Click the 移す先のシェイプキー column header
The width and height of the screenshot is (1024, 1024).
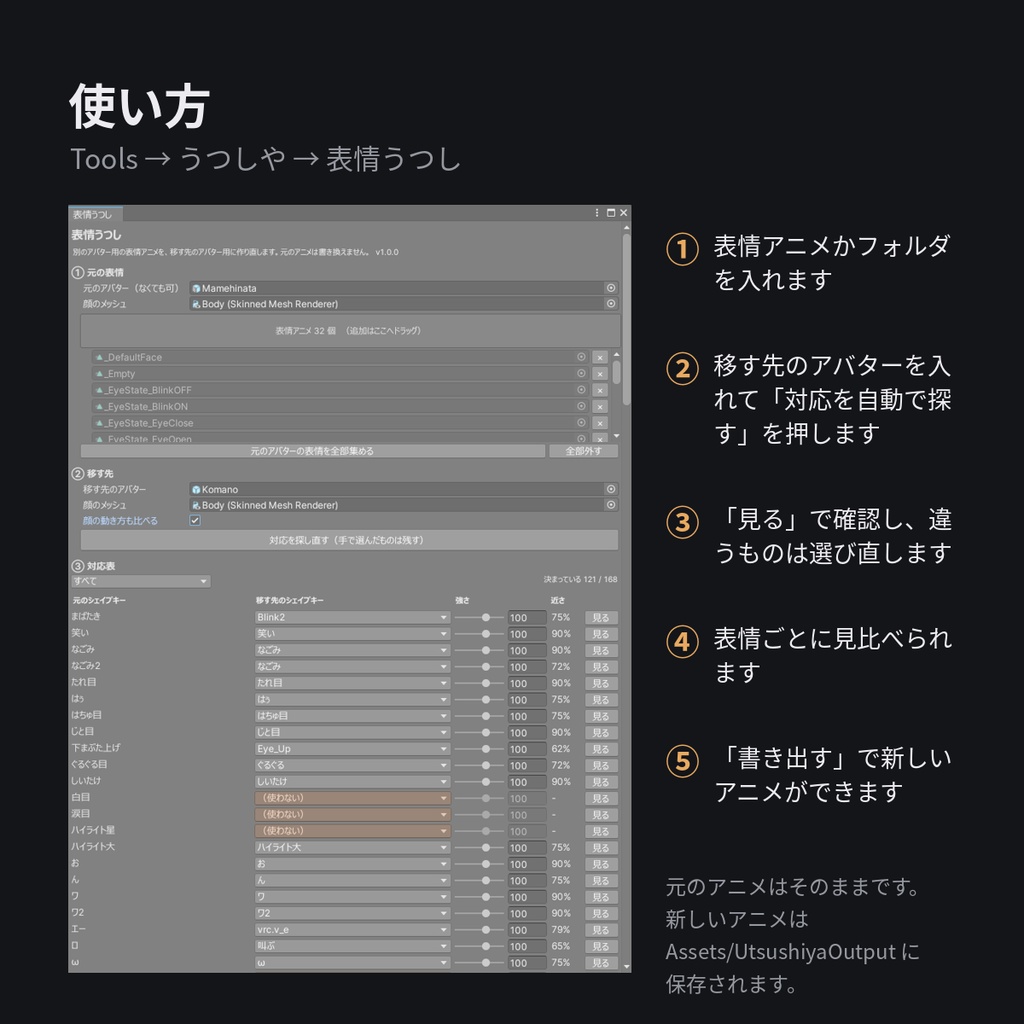tap(290, 600)
